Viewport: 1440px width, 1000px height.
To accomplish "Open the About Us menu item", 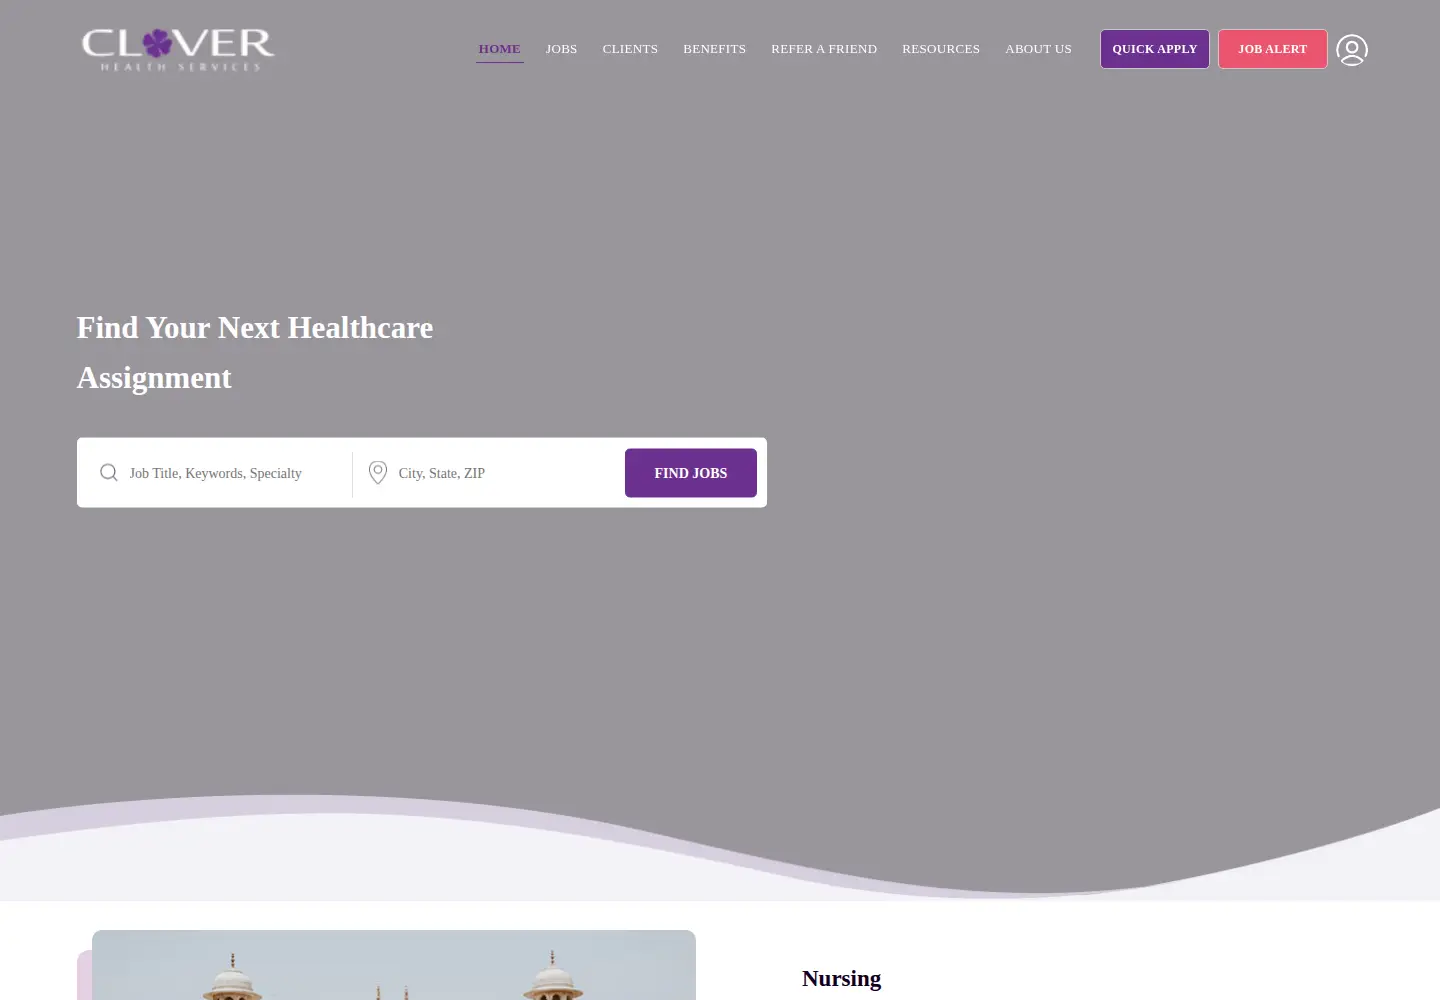I will [1038, 49].
